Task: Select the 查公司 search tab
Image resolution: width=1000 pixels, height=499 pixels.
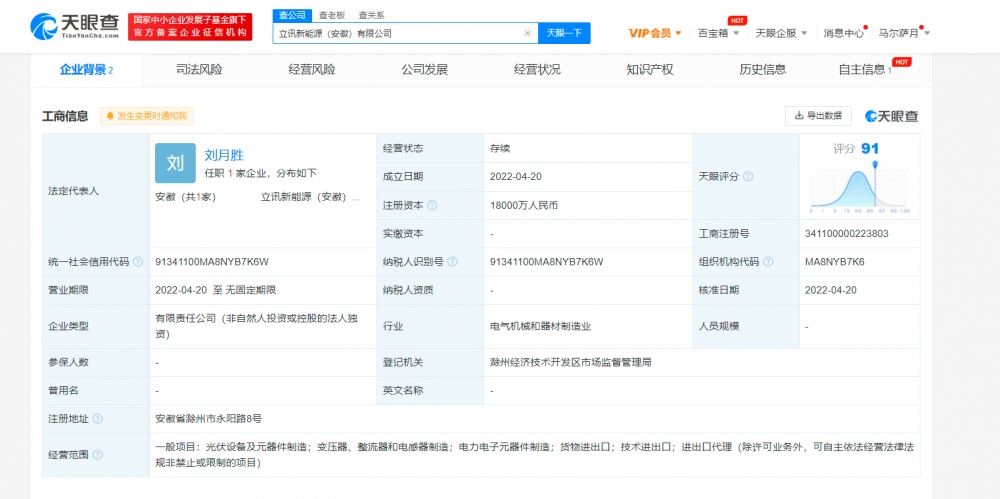Action: coord(293,15)
